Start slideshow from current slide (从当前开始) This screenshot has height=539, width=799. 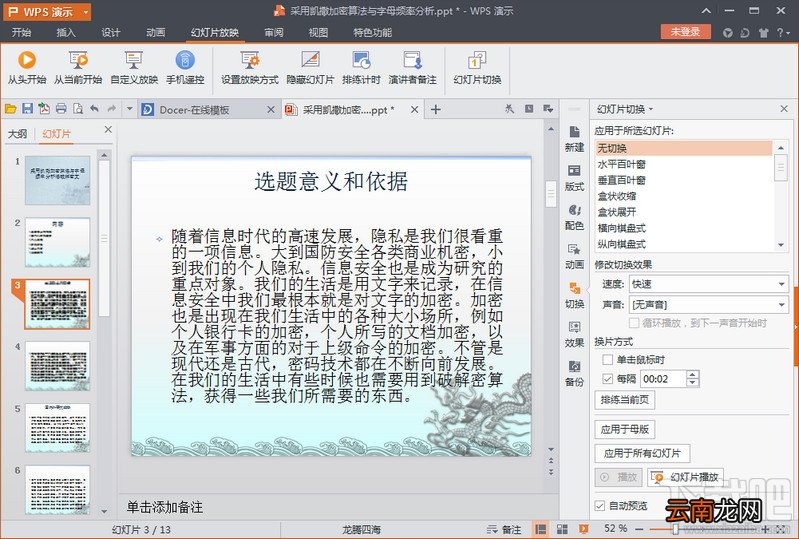[x=78, y=67]
